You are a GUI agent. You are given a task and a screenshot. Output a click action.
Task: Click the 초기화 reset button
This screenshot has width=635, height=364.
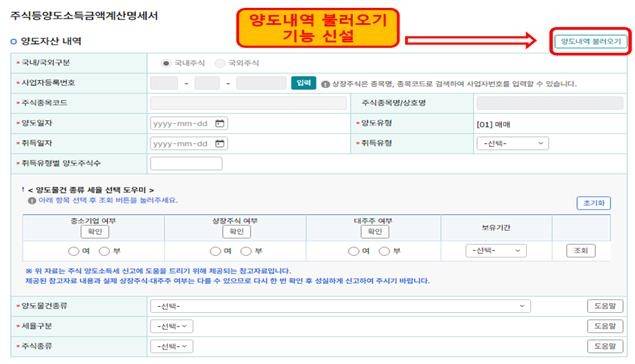pyautogui.click(x=594, y=203)
